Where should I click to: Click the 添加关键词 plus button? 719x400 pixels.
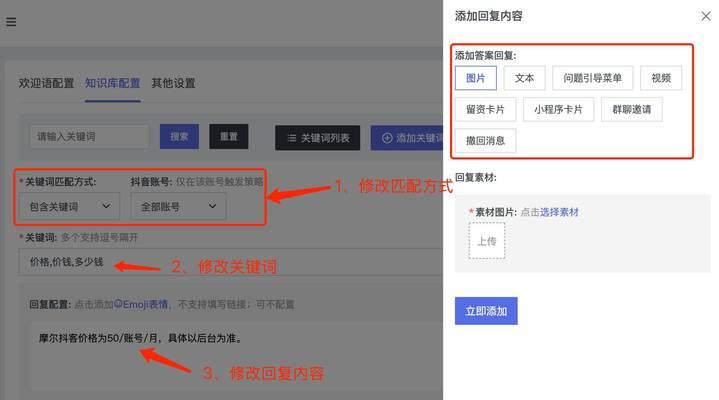[x=407, y=138]
